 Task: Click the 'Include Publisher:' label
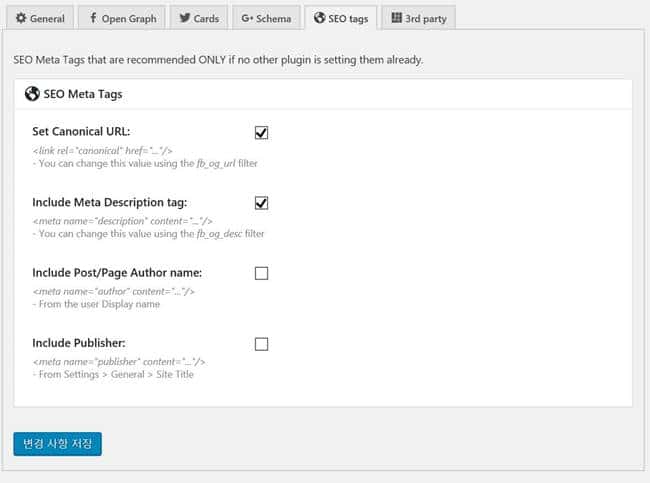pos(79,343)
